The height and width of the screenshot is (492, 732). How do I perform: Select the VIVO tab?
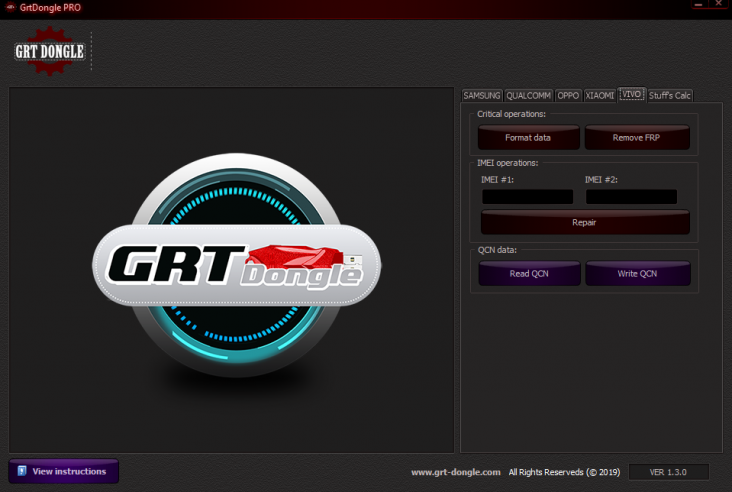point(632,94)
